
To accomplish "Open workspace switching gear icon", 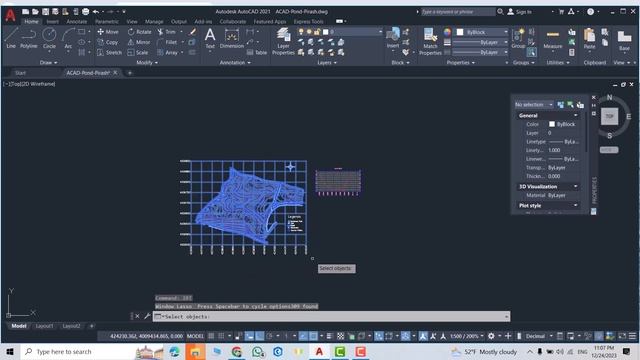I will click(491, 336).
